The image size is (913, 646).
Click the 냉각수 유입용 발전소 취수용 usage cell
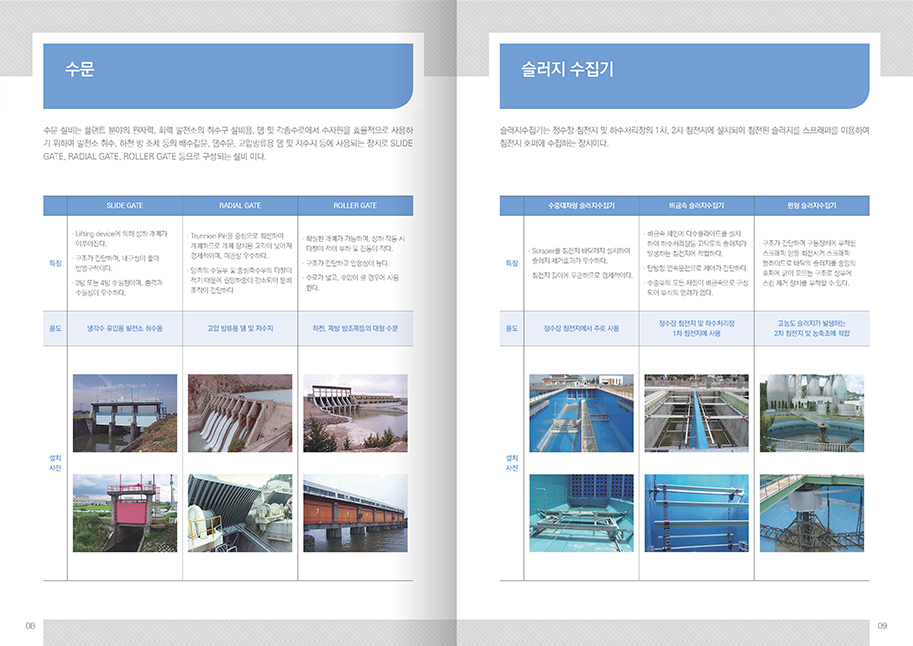125,328
